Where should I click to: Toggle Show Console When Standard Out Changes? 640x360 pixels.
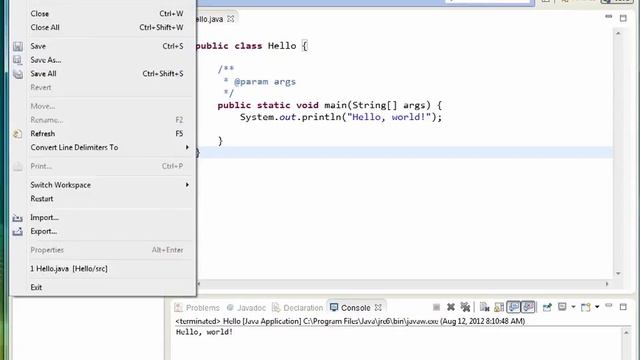tap(513, 307)
